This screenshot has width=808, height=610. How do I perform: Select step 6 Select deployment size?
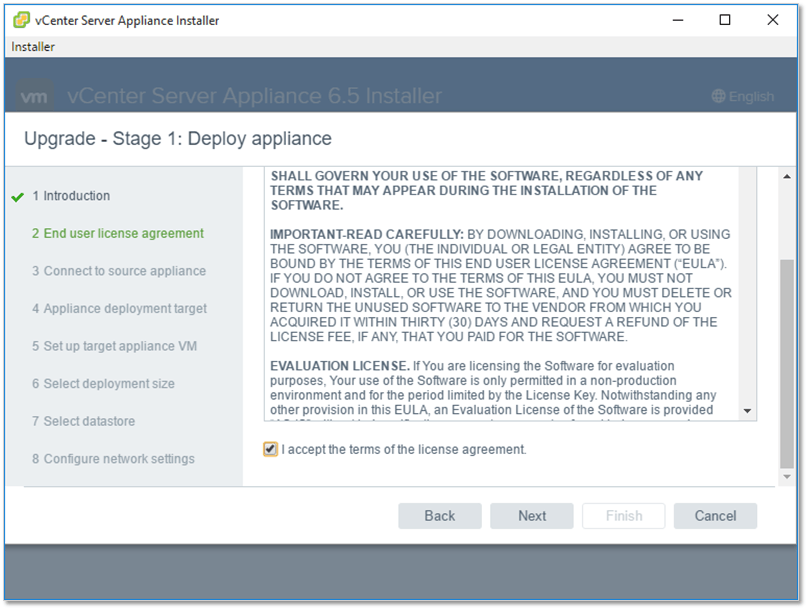(103, 384)
